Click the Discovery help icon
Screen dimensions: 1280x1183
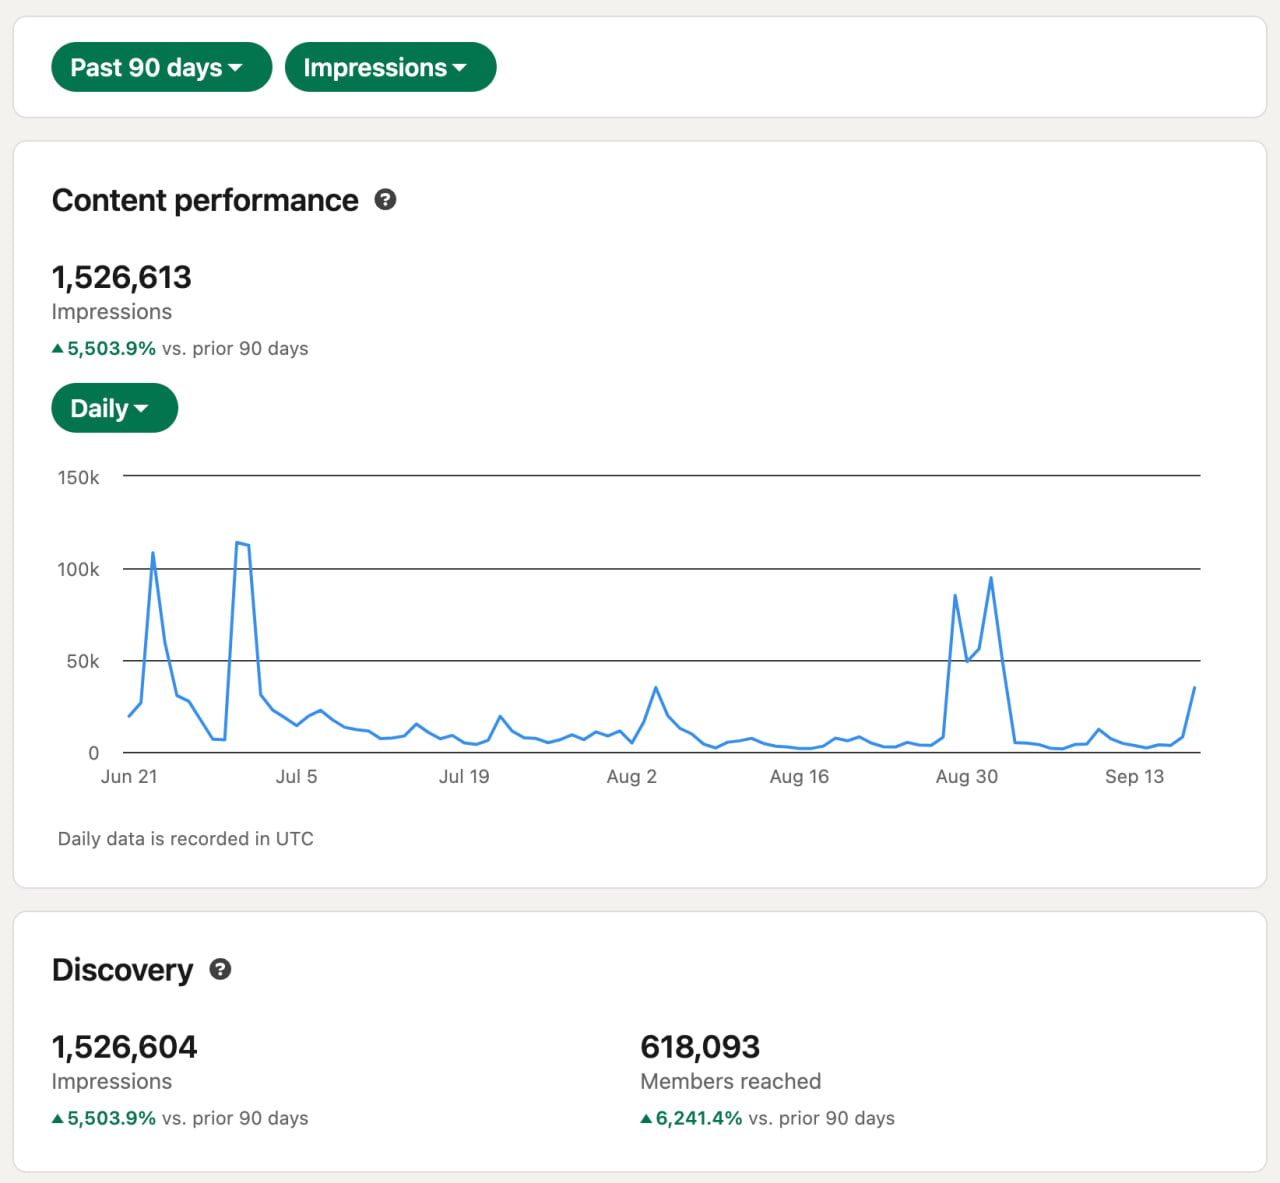[x=220, y=969]
